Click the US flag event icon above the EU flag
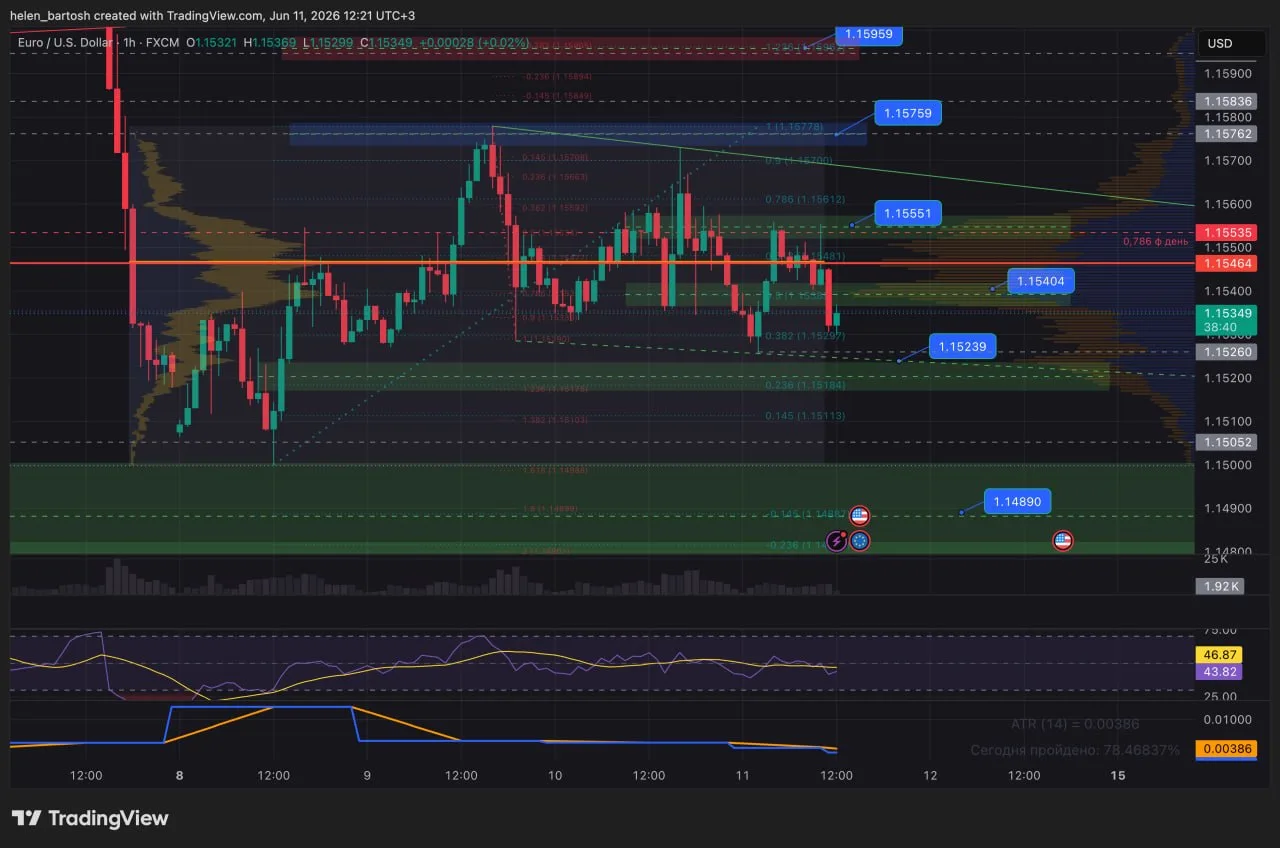1280x848 pixels. 859,516
